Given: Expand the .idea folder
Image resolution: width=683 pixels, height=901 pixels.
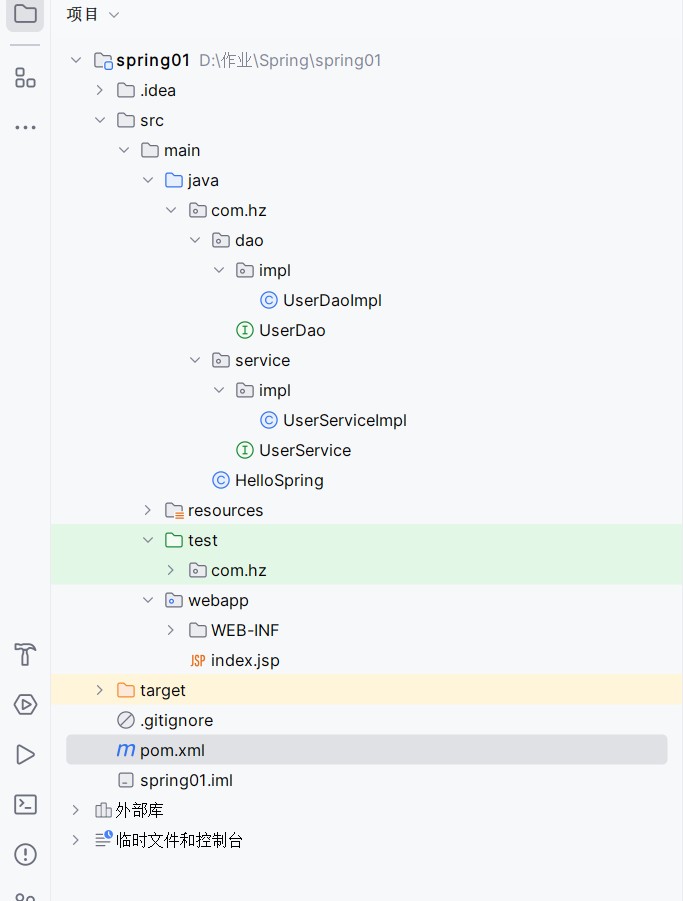Looking at the screenshot, I should (99, 90).
